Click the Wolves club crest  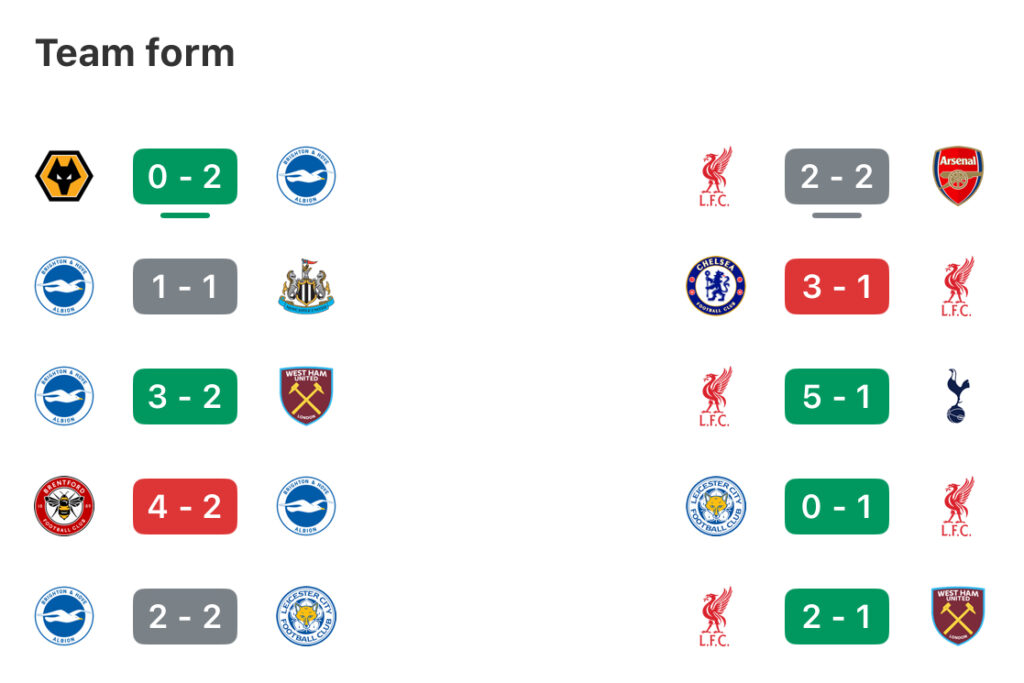tap(64, 176)
